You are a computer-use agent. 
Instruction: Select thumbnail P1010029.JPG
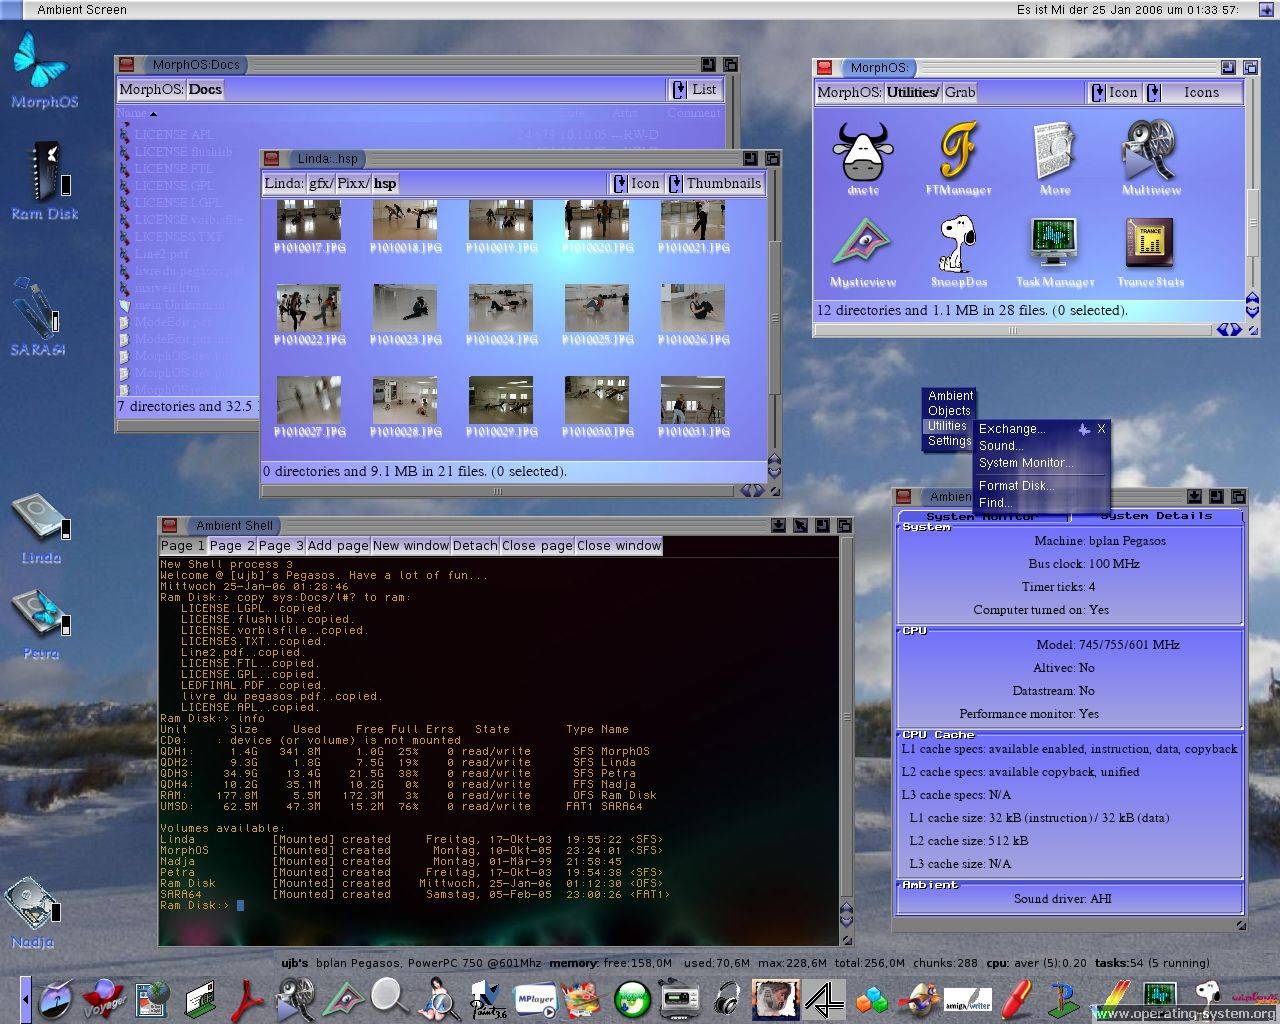pos(501,406)
